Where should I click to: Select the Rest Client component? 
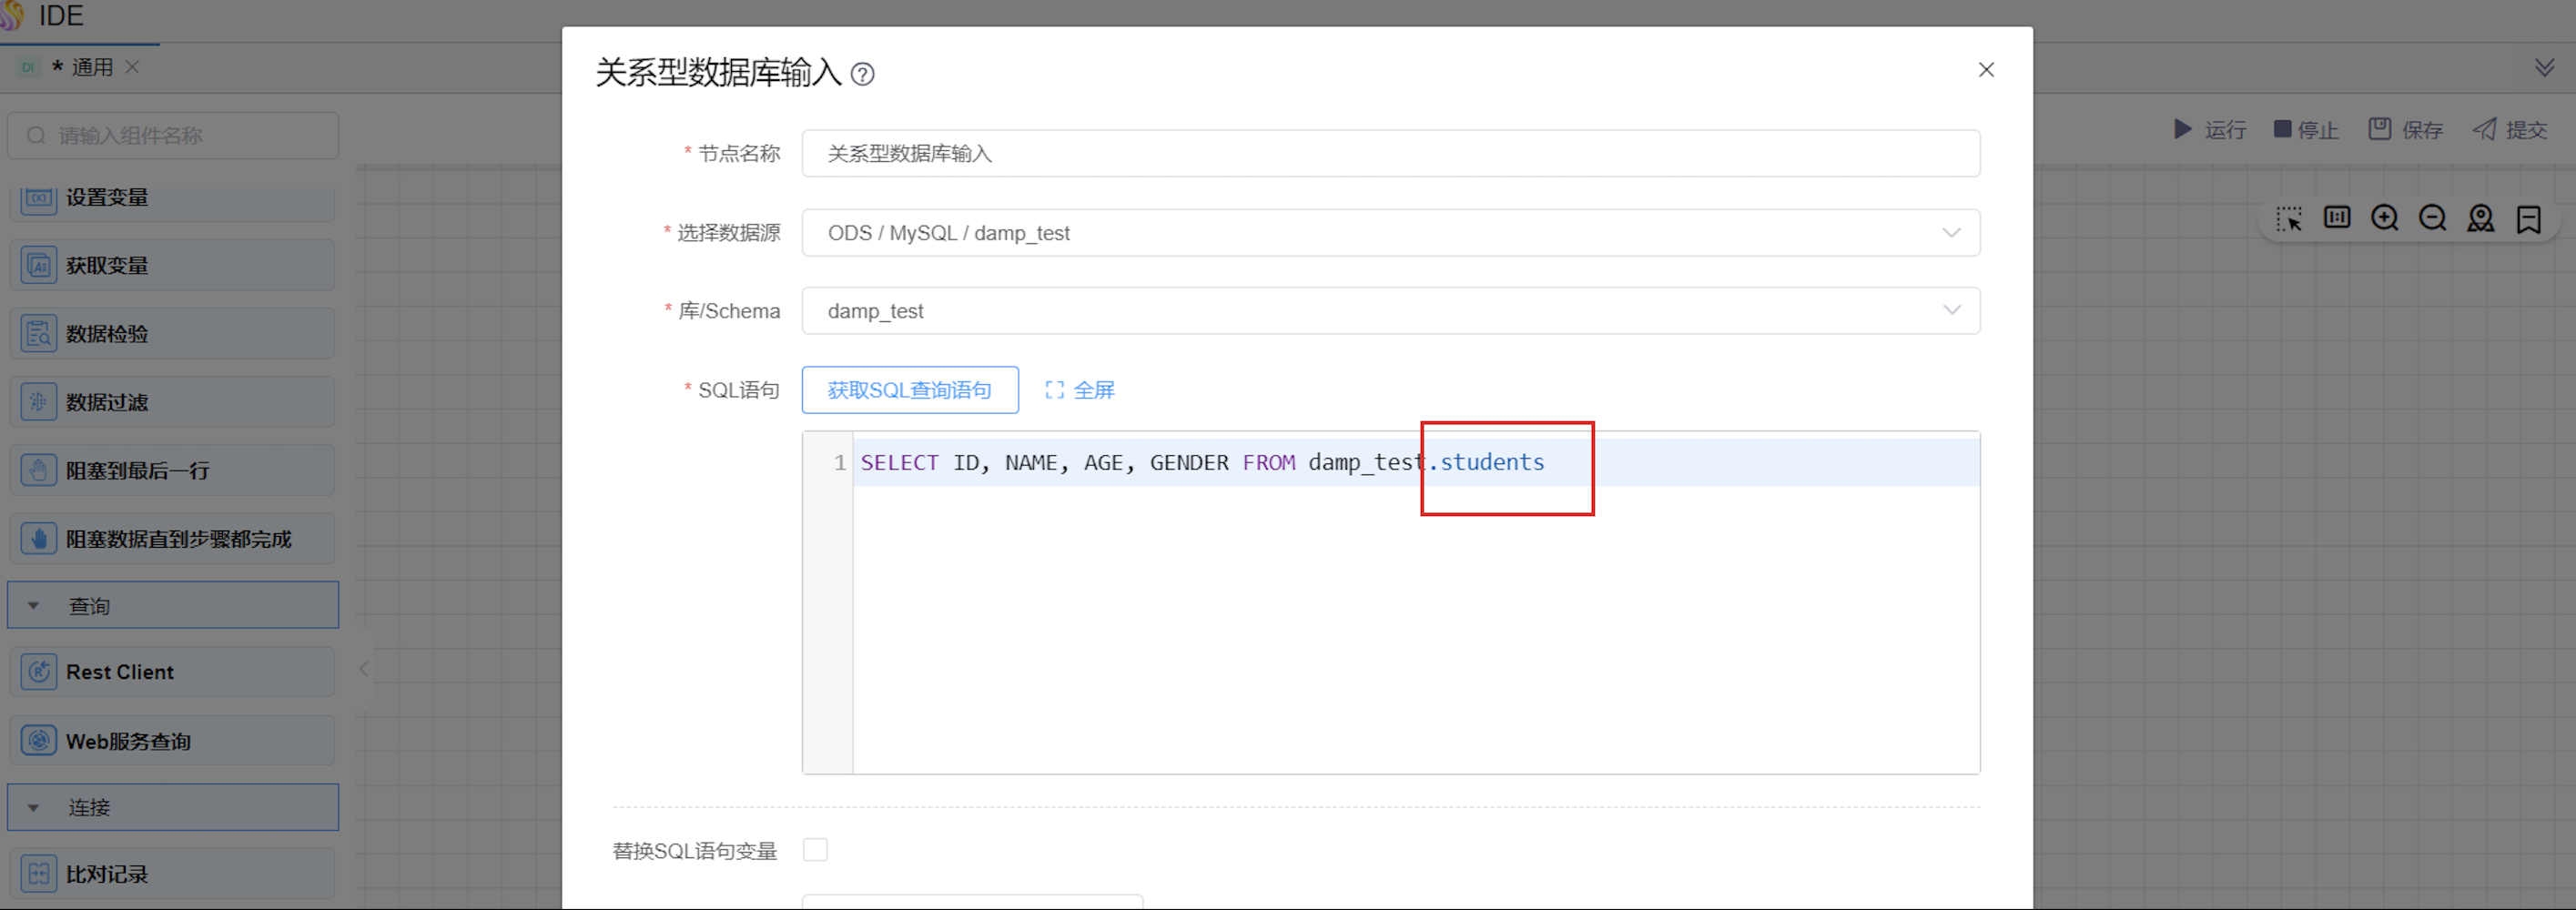[173, 672]
